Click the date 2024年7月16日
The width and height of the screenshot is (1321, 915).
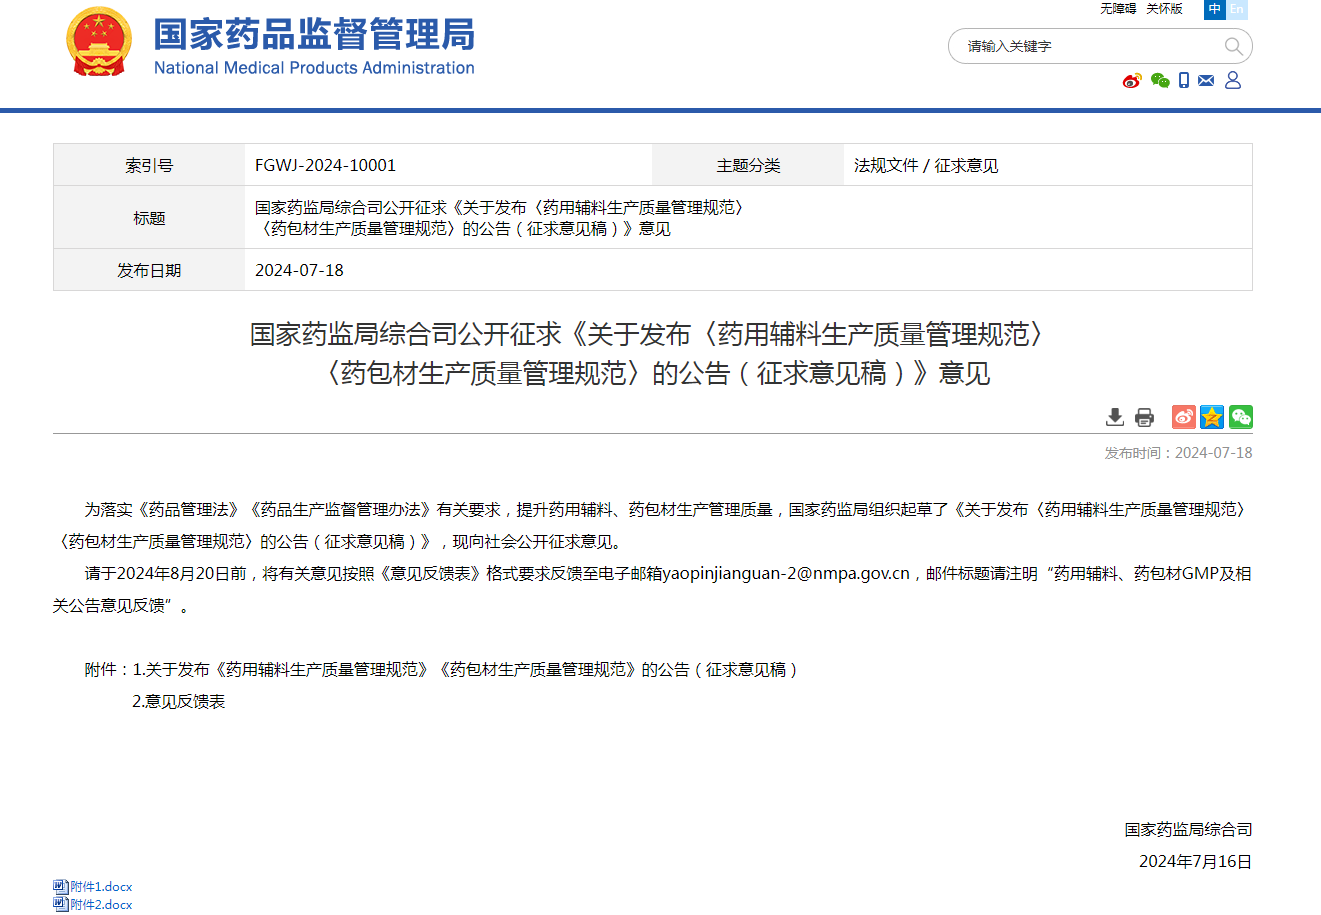pyautogui.click(x=1195, y=862)
